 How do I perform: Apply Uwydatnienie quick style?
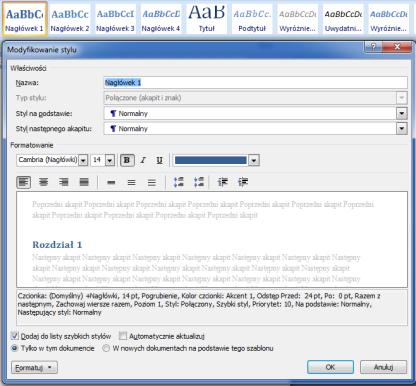[343, 19]
